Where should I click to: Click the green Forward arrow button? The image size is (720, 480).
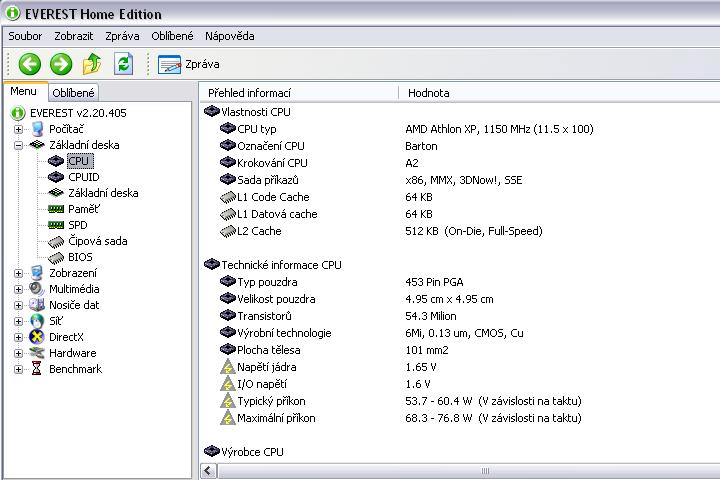61,64
